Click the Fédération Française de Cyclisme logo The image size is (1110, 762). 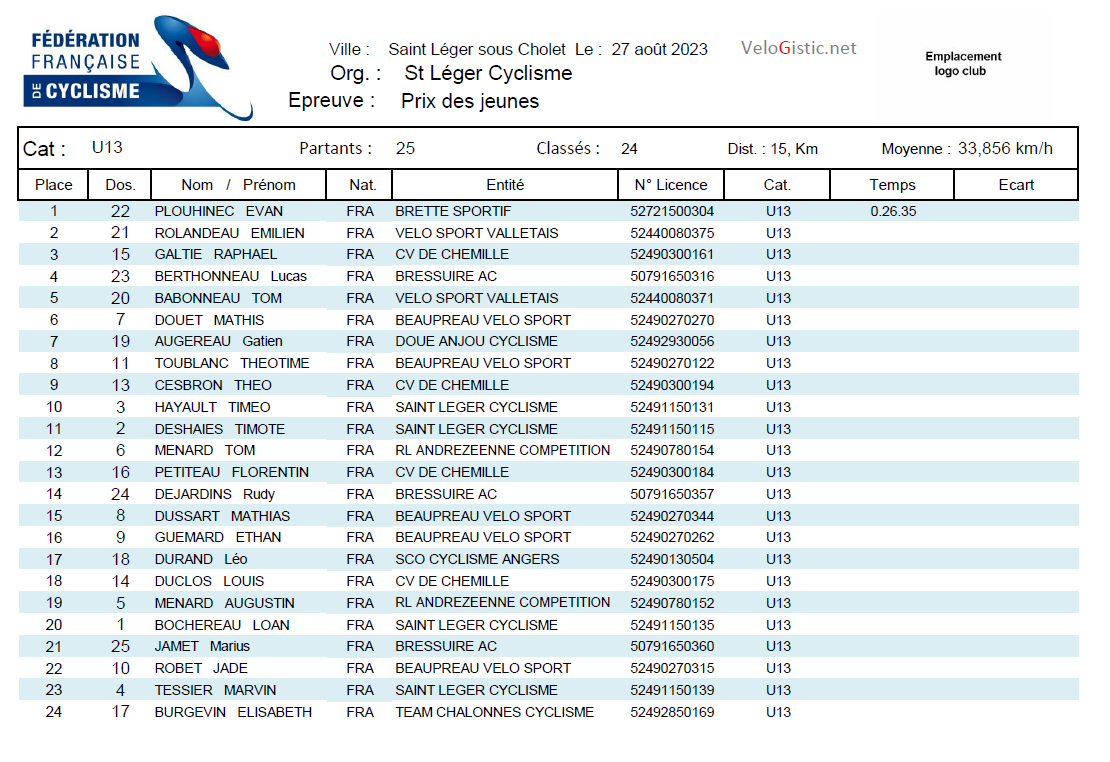(138, 67)
